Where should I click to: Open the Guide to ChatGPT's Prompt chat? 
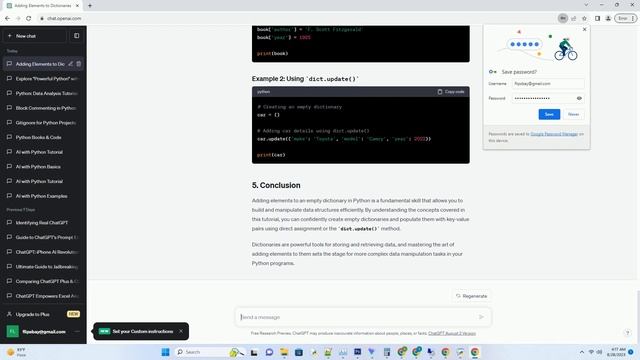pyautogui.click(x=43, y=238)
